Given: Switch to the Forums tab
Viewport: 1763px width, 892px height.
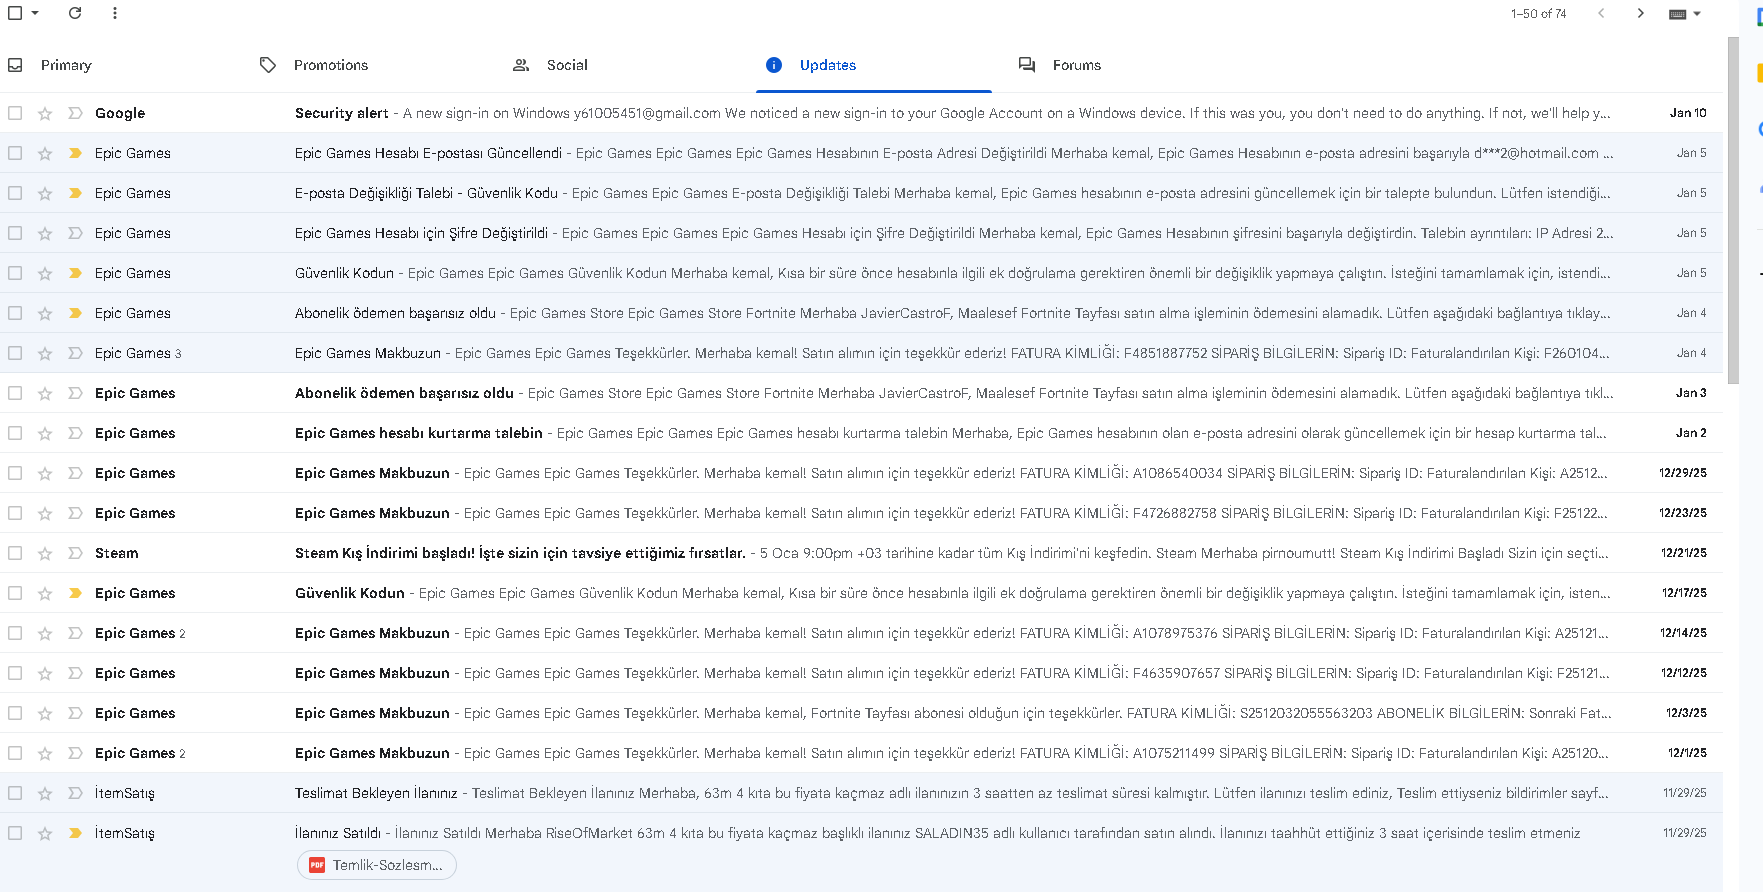Looking at the screenshot, I should pos(1059,65).
